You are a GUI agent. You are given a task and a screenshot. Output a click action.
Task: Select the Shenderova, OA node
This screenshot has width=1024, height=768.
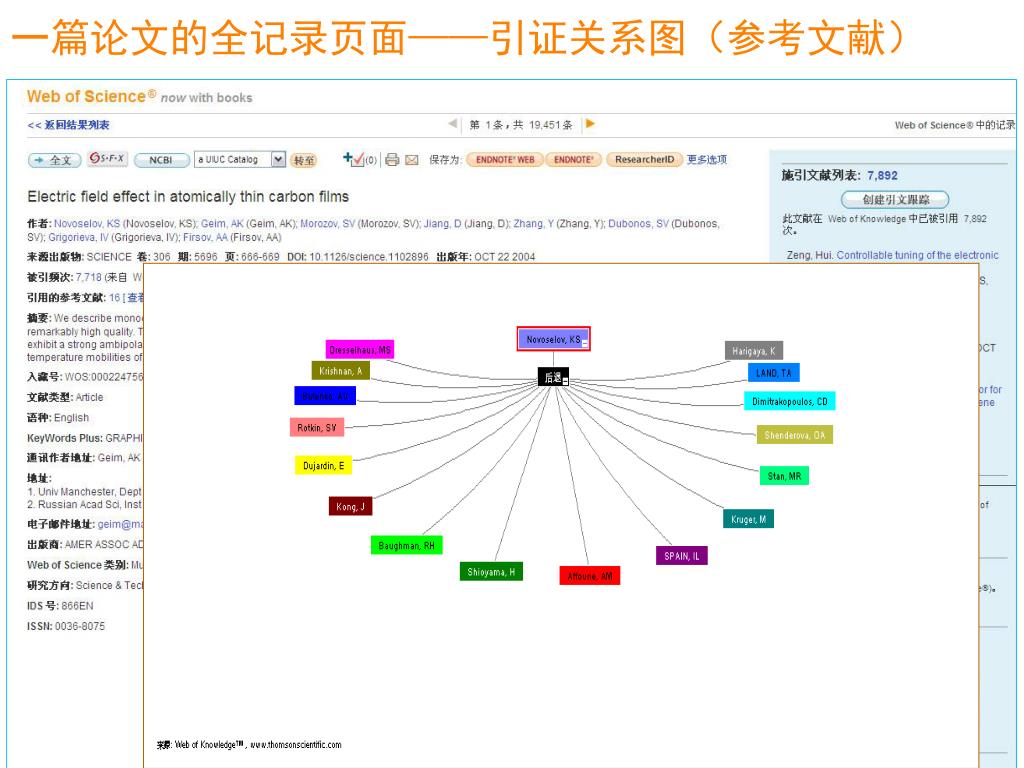(795, 435)
